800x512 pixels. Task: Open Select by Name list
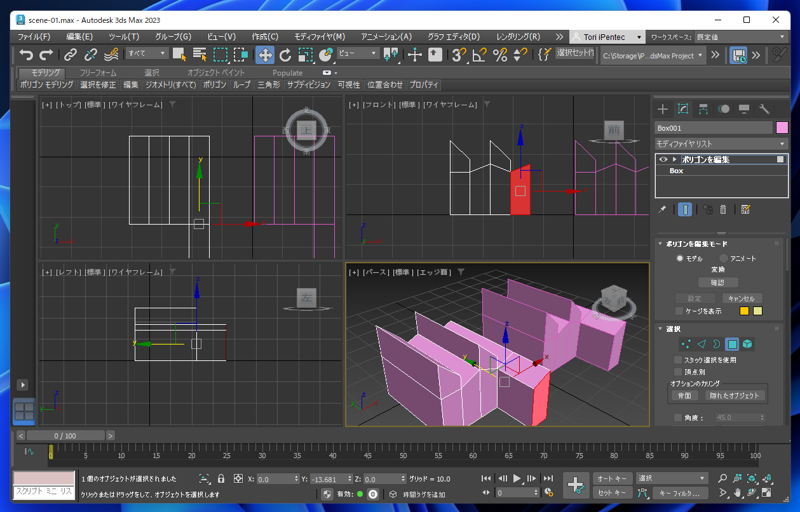pos(199,55)
